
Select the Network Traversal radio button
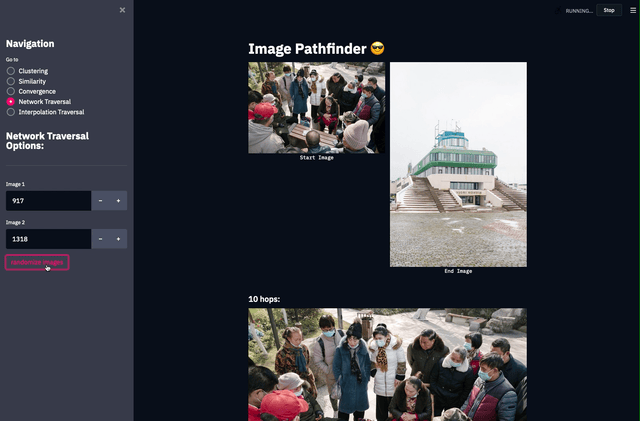[11, 102]
